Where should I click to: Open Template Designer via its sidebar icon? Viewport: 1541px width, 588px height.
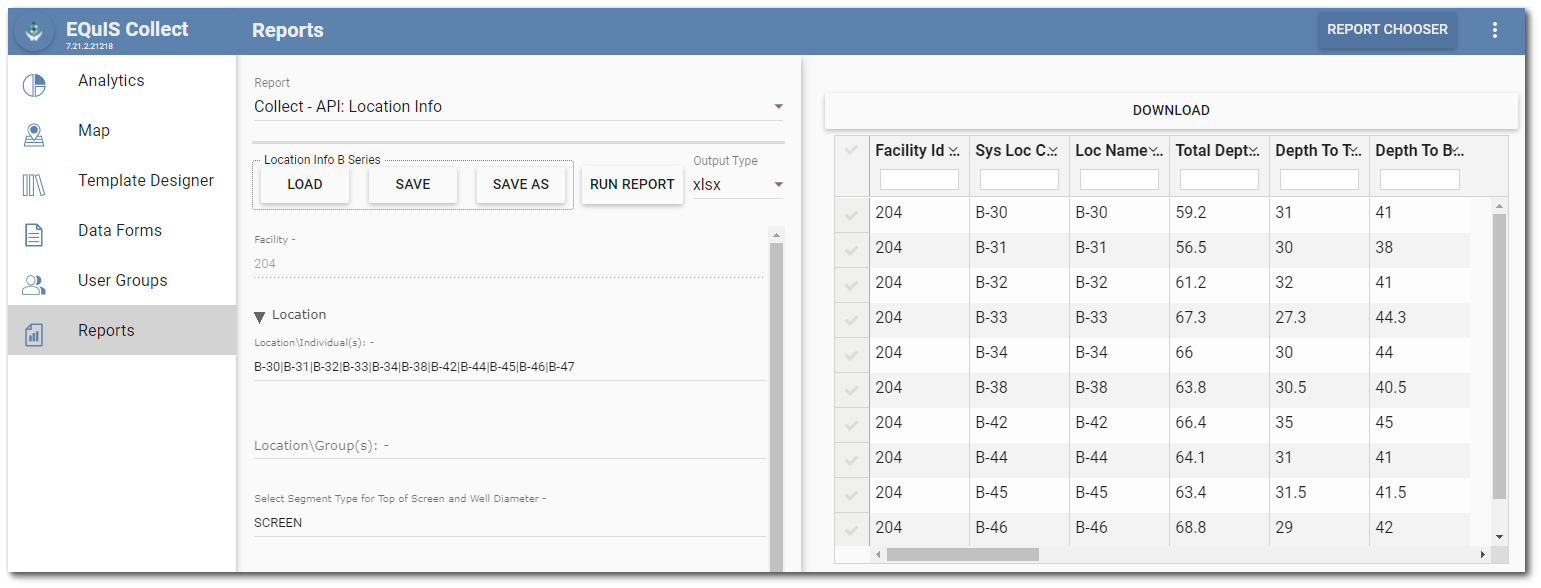tap(33, 180)
